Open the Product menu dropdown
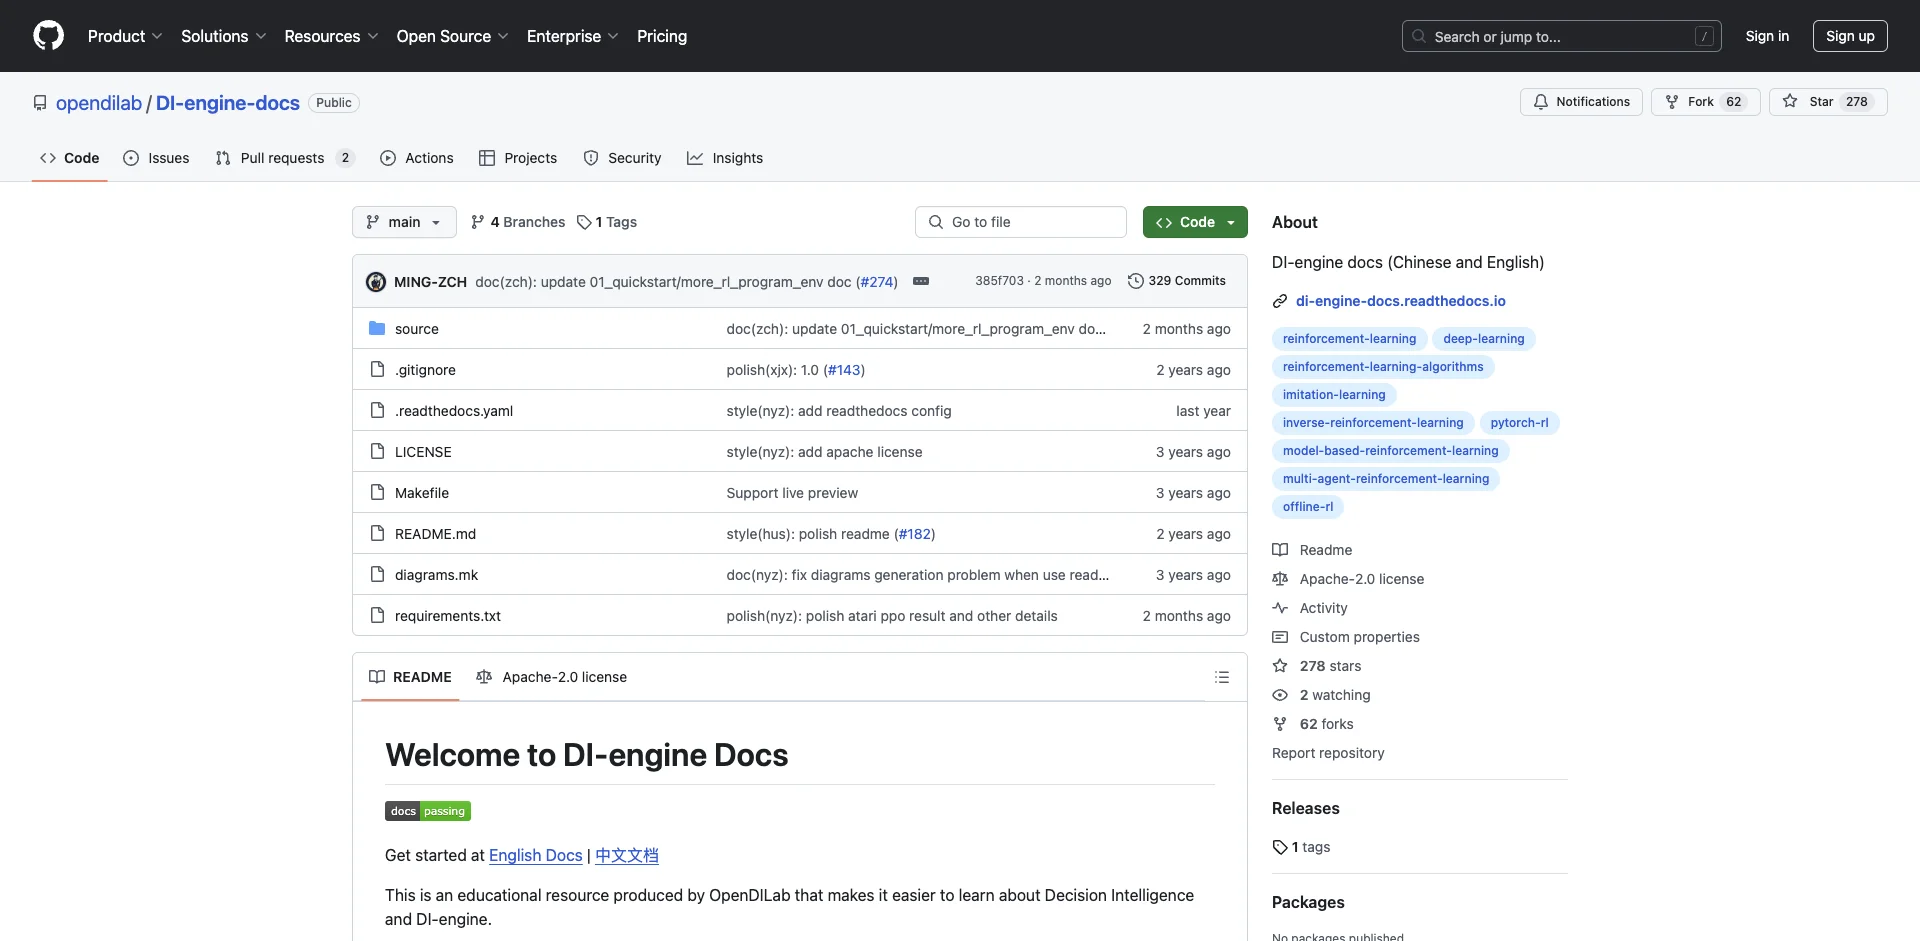The image size is (1920, 941). pyautogui.click(x=125, y=36)
